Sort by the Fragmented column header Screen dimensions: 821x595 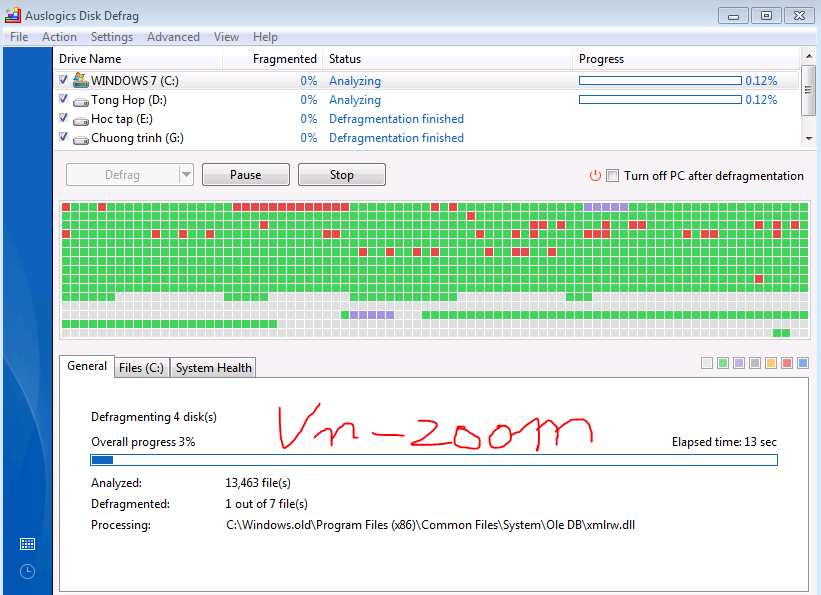(x=273, y=59)
